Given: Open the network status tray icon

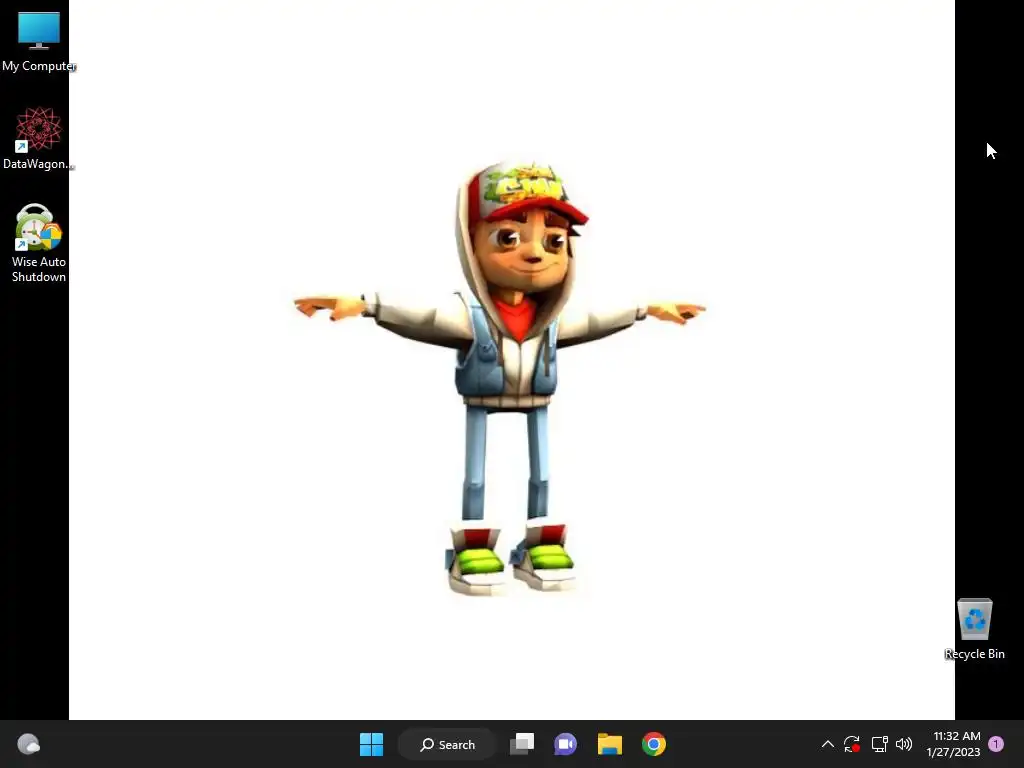Looking at the screenshot, I should click(879, 744).
